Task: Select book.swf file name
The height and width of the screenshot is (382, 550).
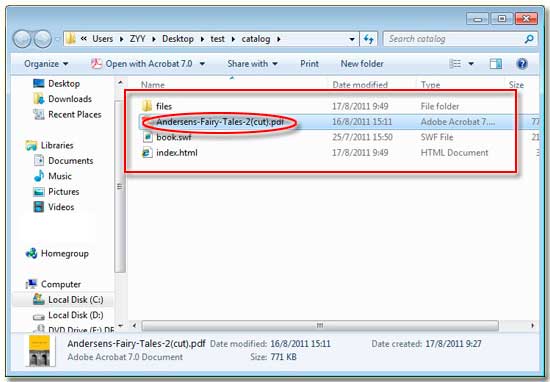Action: (174, 137)
